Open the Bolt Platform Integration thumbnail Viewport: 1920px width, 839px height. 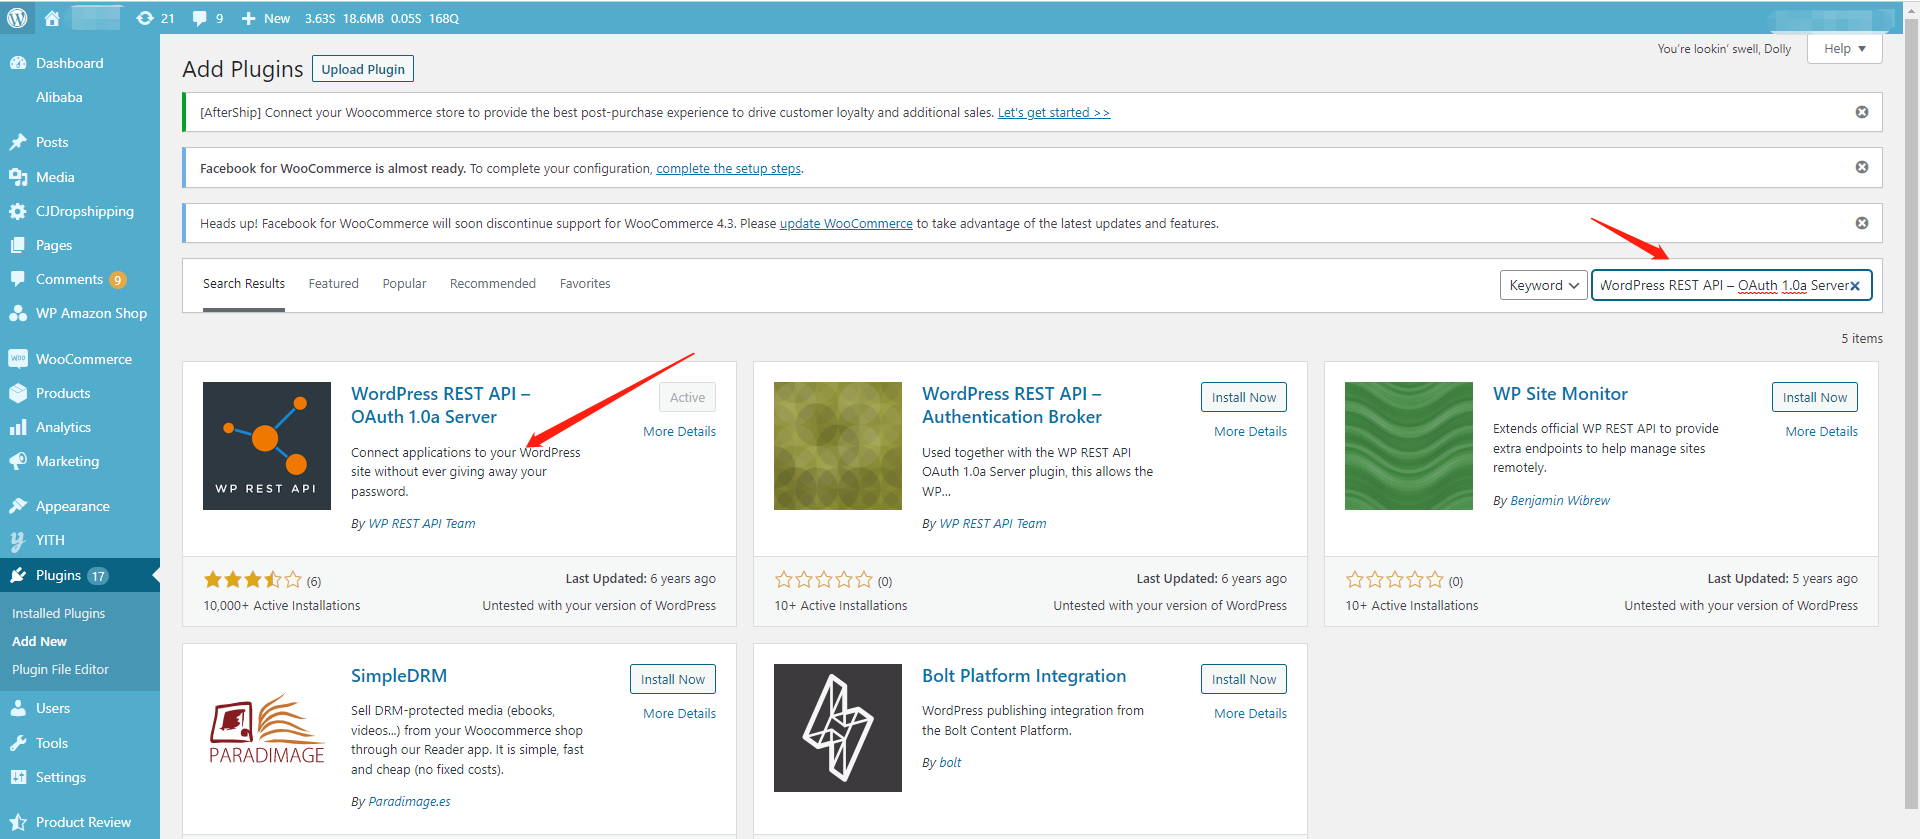[x=837, y=728]
